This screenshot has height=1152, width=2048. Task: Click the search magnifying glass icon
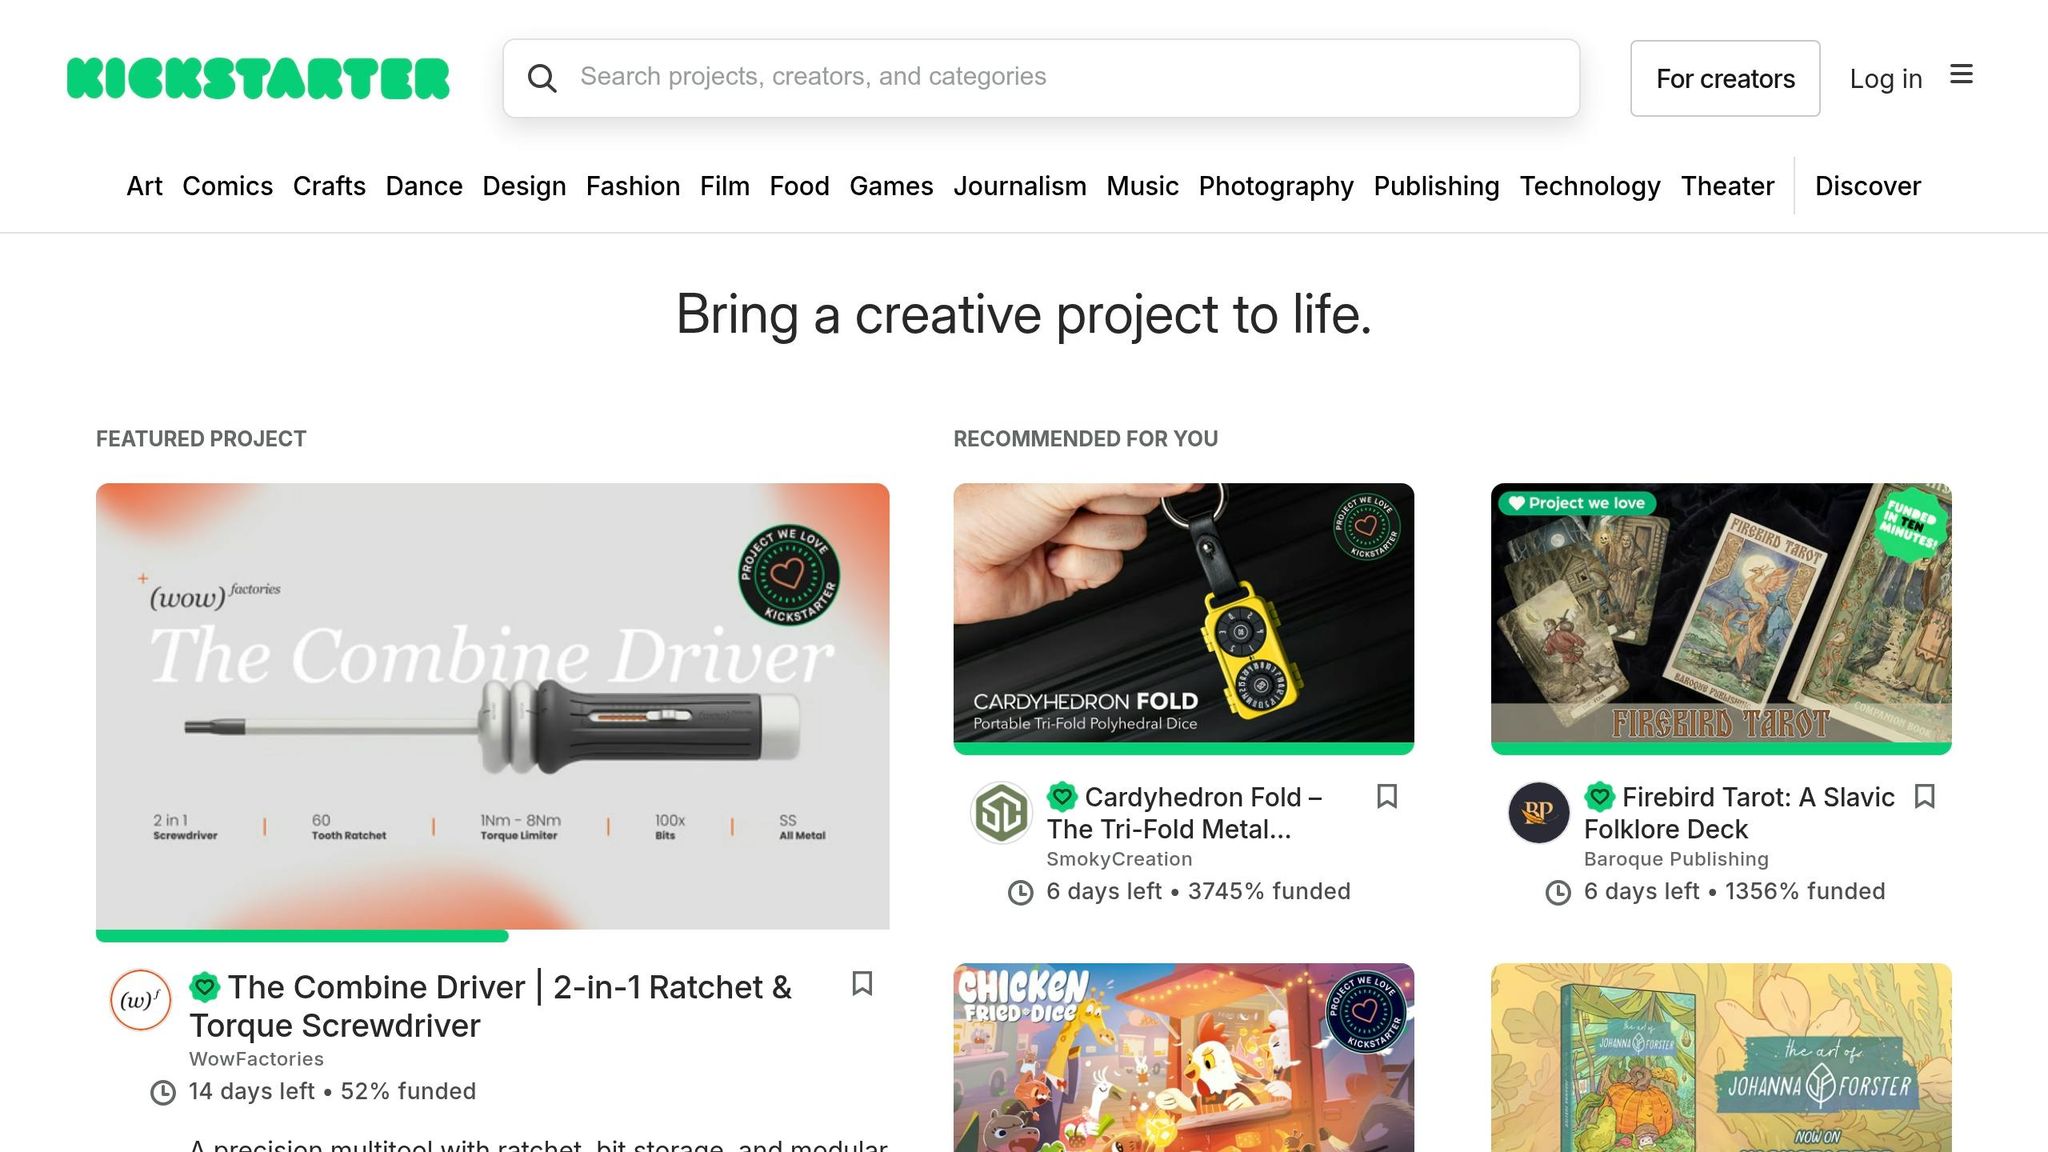pos(543,78)
